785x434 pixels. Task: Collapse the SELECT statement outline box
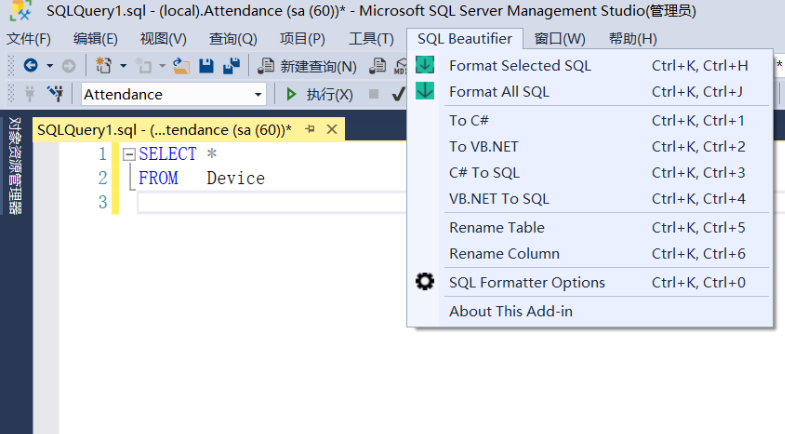pos(129,154)
